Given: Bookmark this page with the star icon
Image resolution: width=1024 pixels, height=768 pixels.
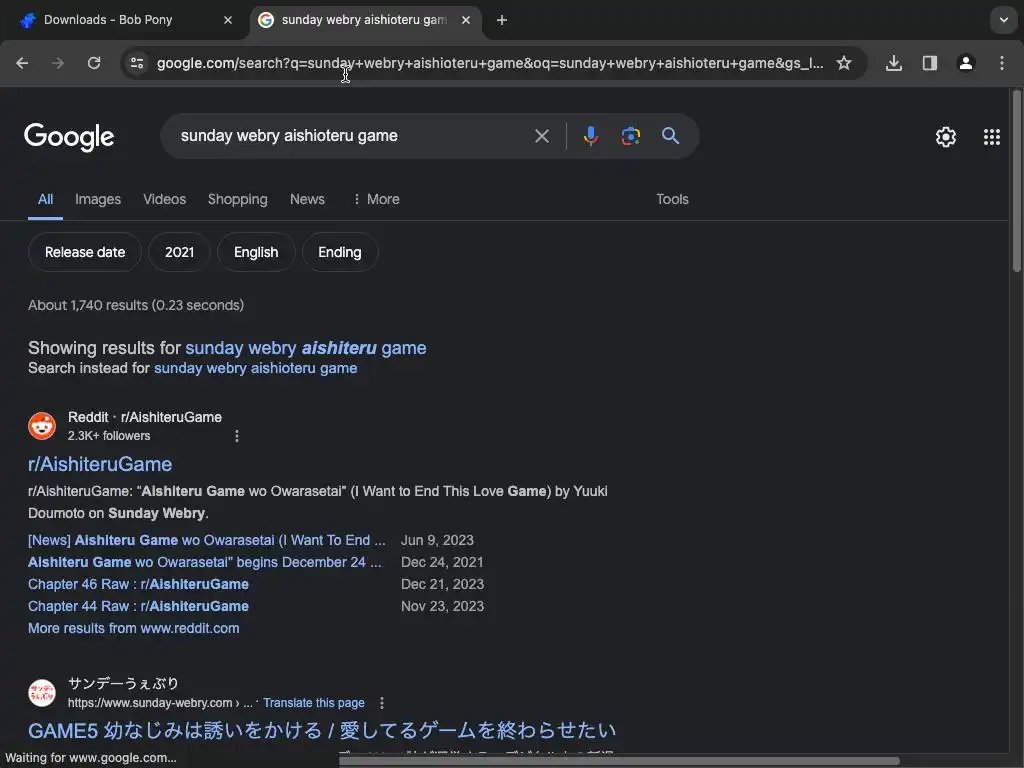Looking at the screenshot, I should (x=844, y=63).
